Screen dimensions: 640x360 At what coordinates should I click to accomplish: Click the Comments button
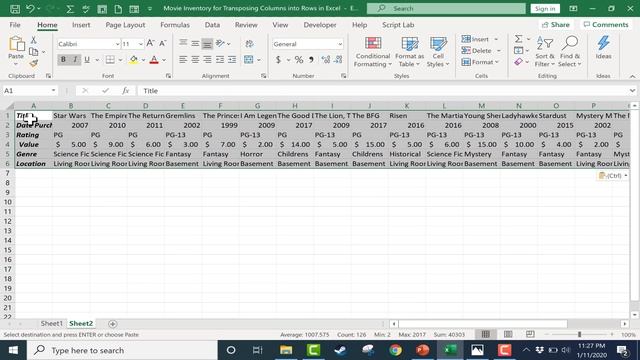[x=606, y=25]
